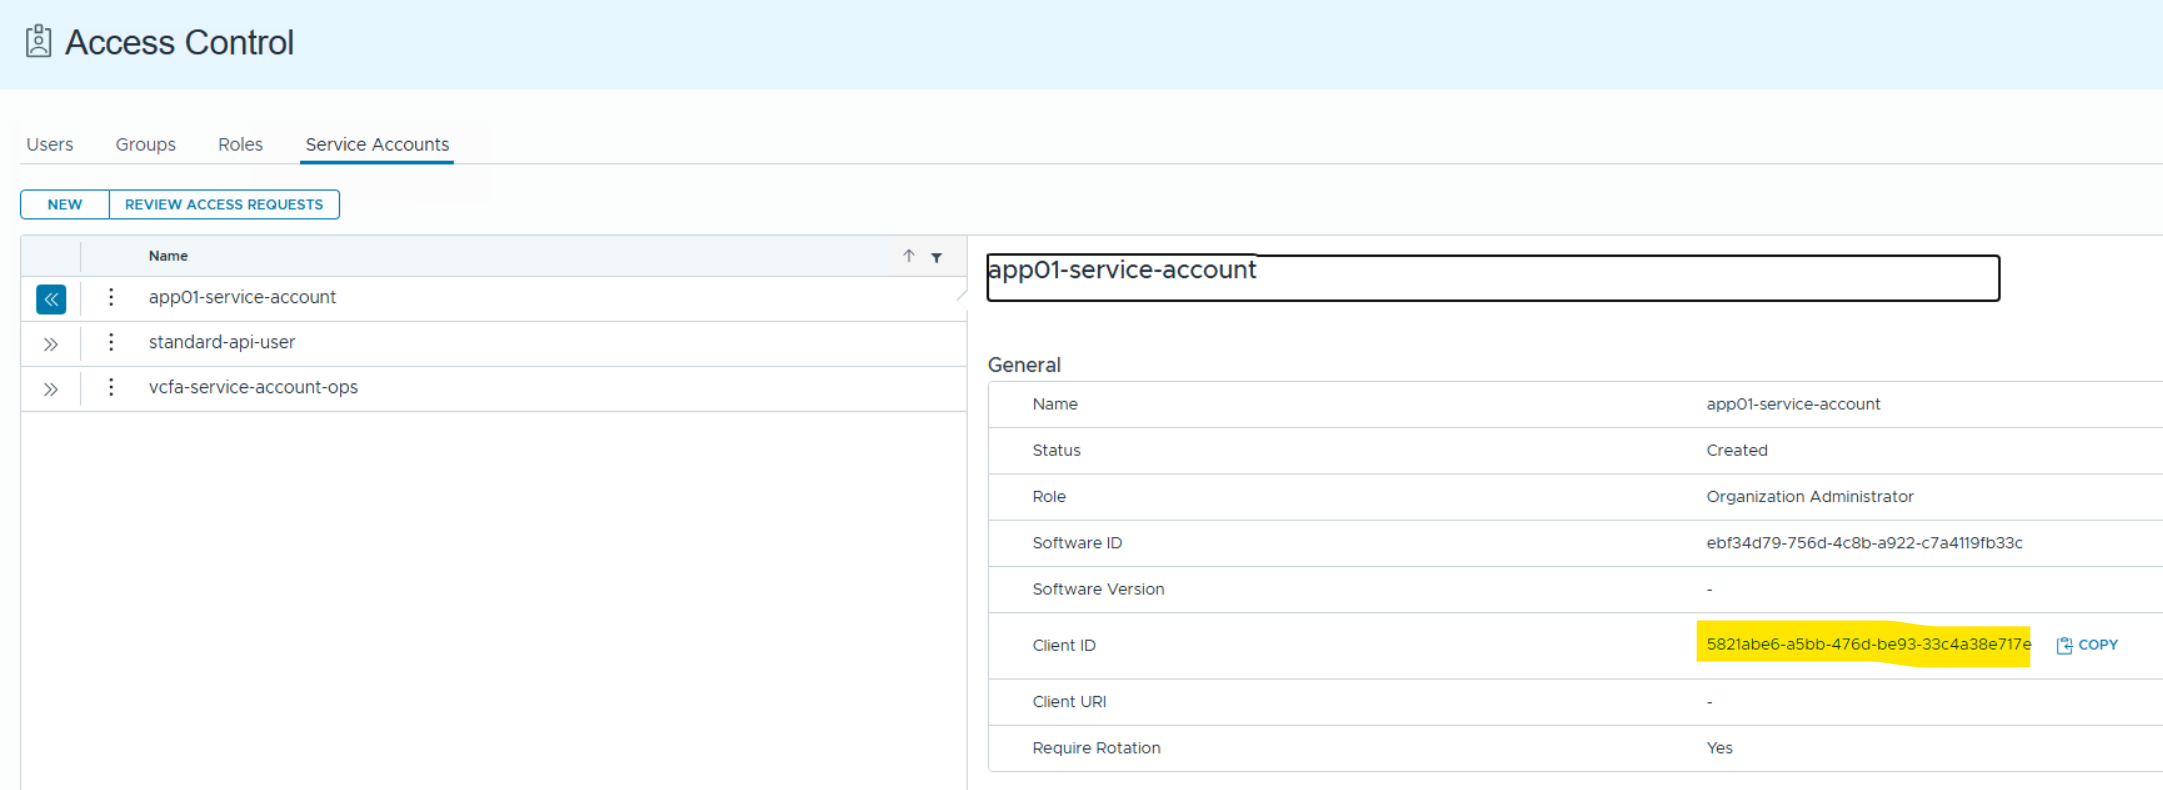Open actions menu for standard-api-user

pyautogui.click(x=111, y=342)
